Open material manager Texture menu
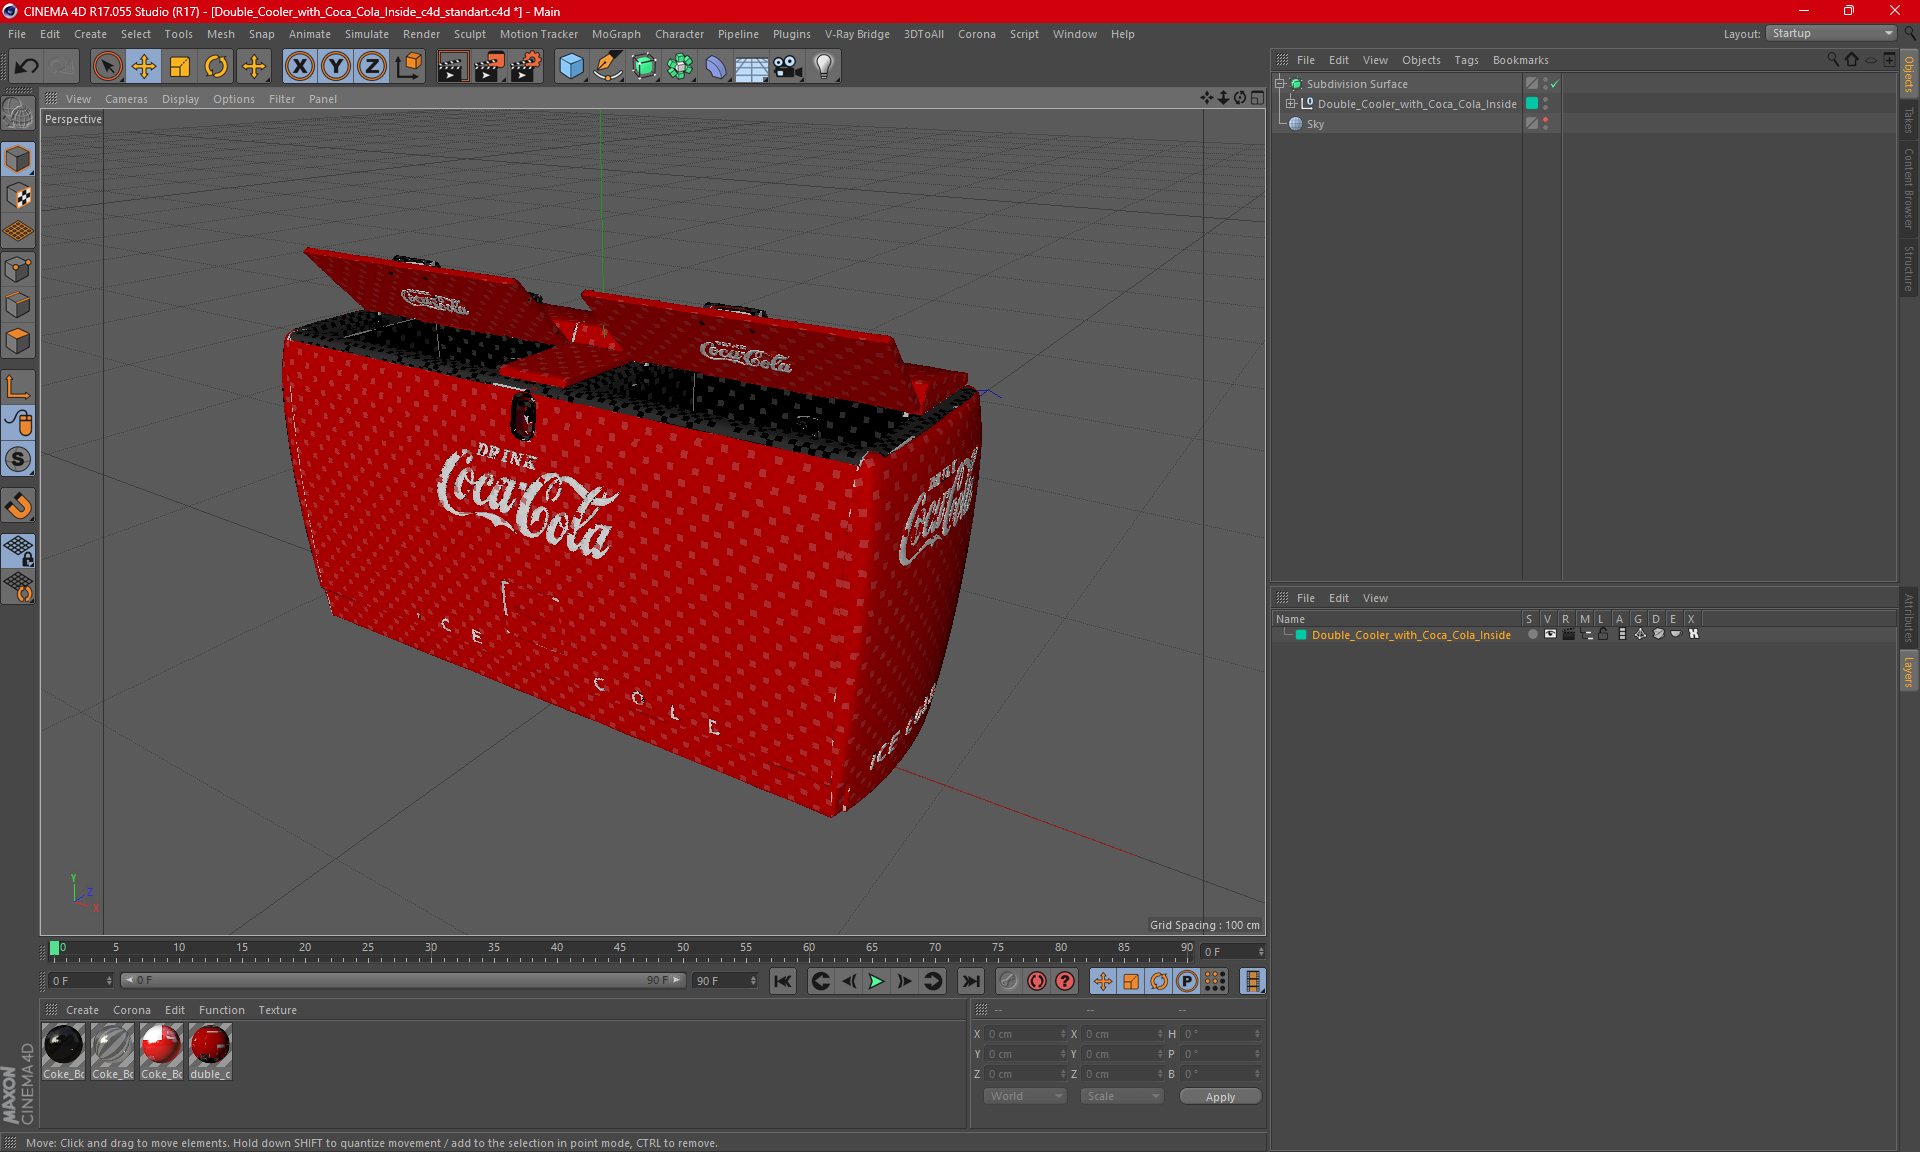This screenshot has width=1920, height=1152. click(277, 1010)
